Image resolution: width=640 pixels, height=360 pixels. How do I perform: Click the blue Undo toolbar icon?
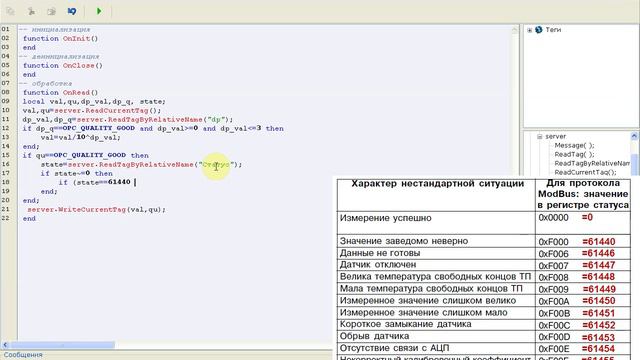coord(72,11)
